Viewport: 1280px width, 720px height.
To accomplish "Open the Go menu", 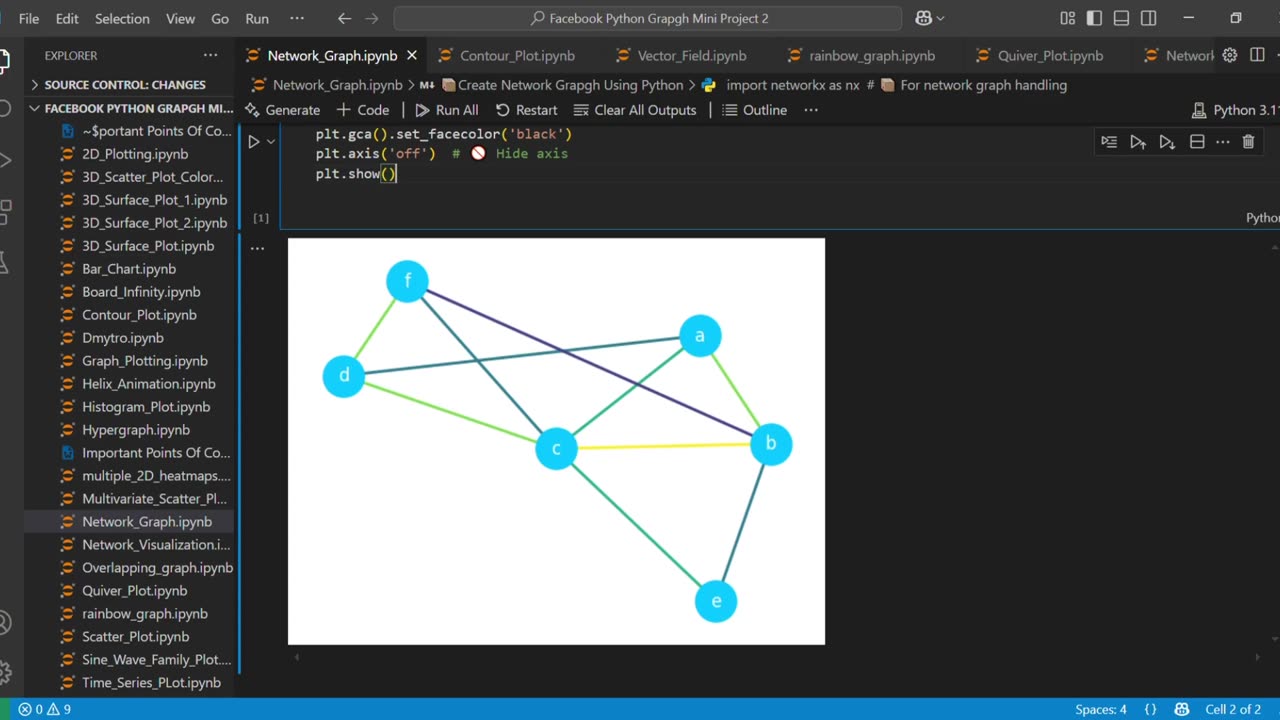I will (x=220, y=18).
